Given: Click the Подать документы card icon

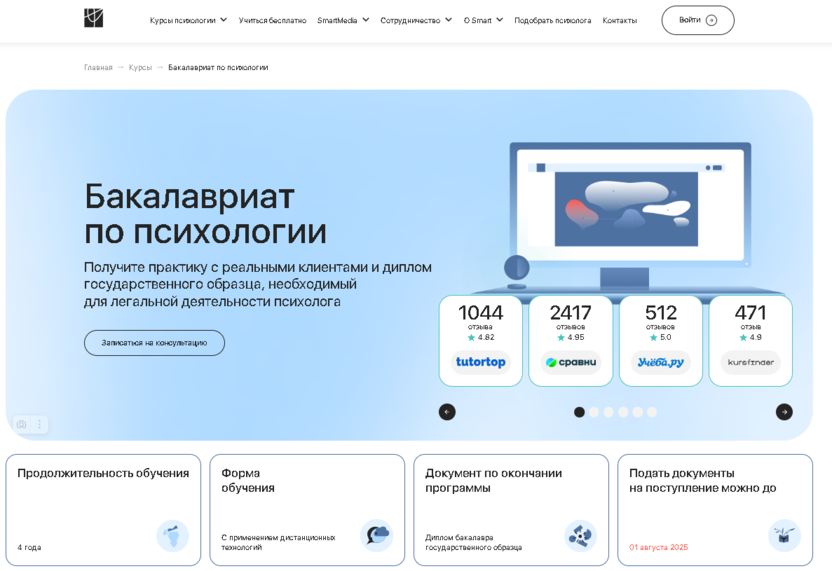Looking at the screenshot, I should [784, 535].
